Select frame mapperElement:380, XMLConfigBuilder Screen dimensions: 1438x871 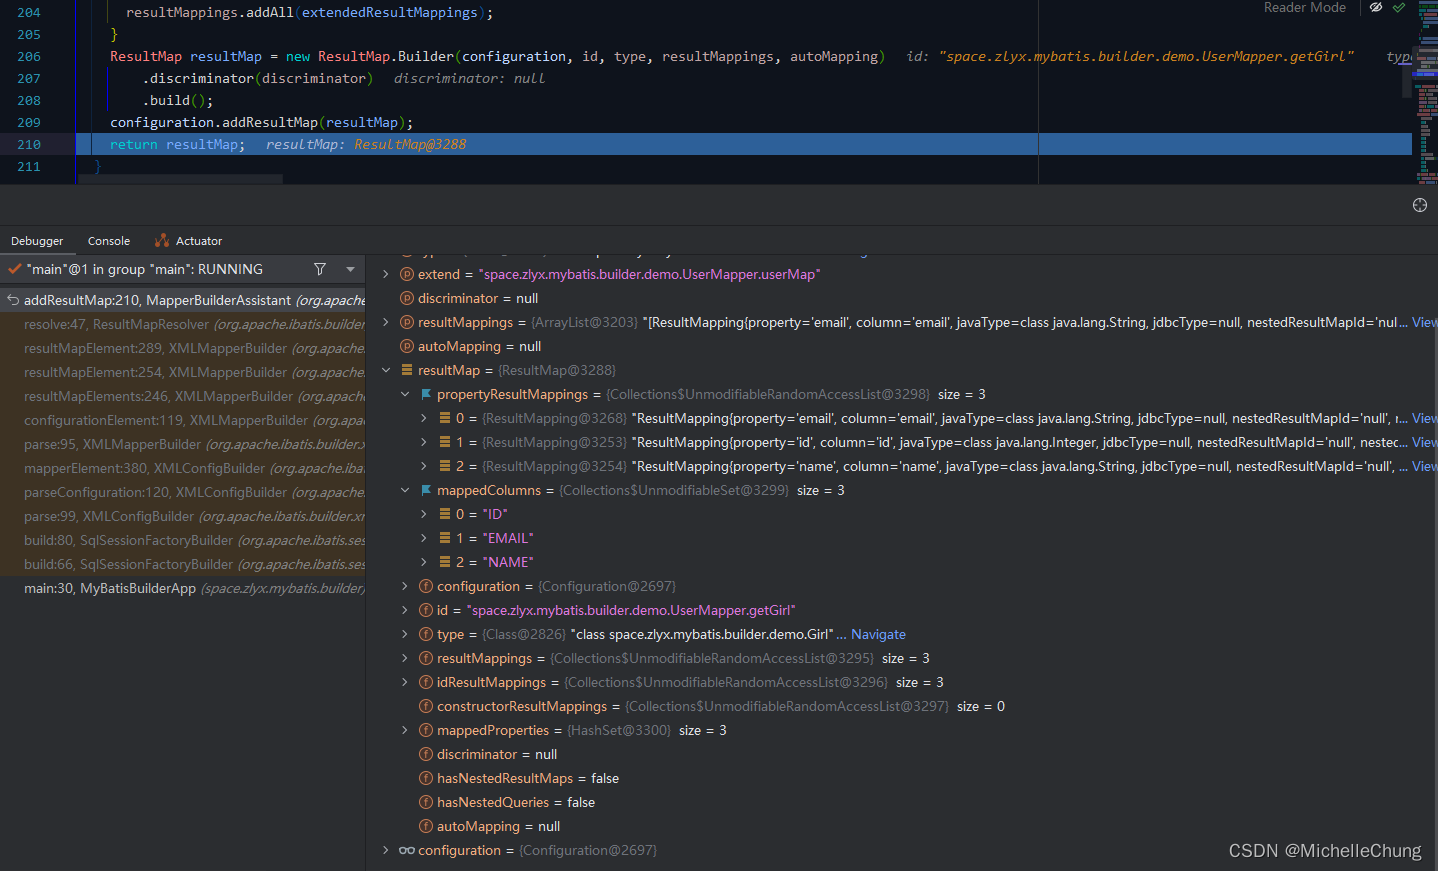click(182, 468)
